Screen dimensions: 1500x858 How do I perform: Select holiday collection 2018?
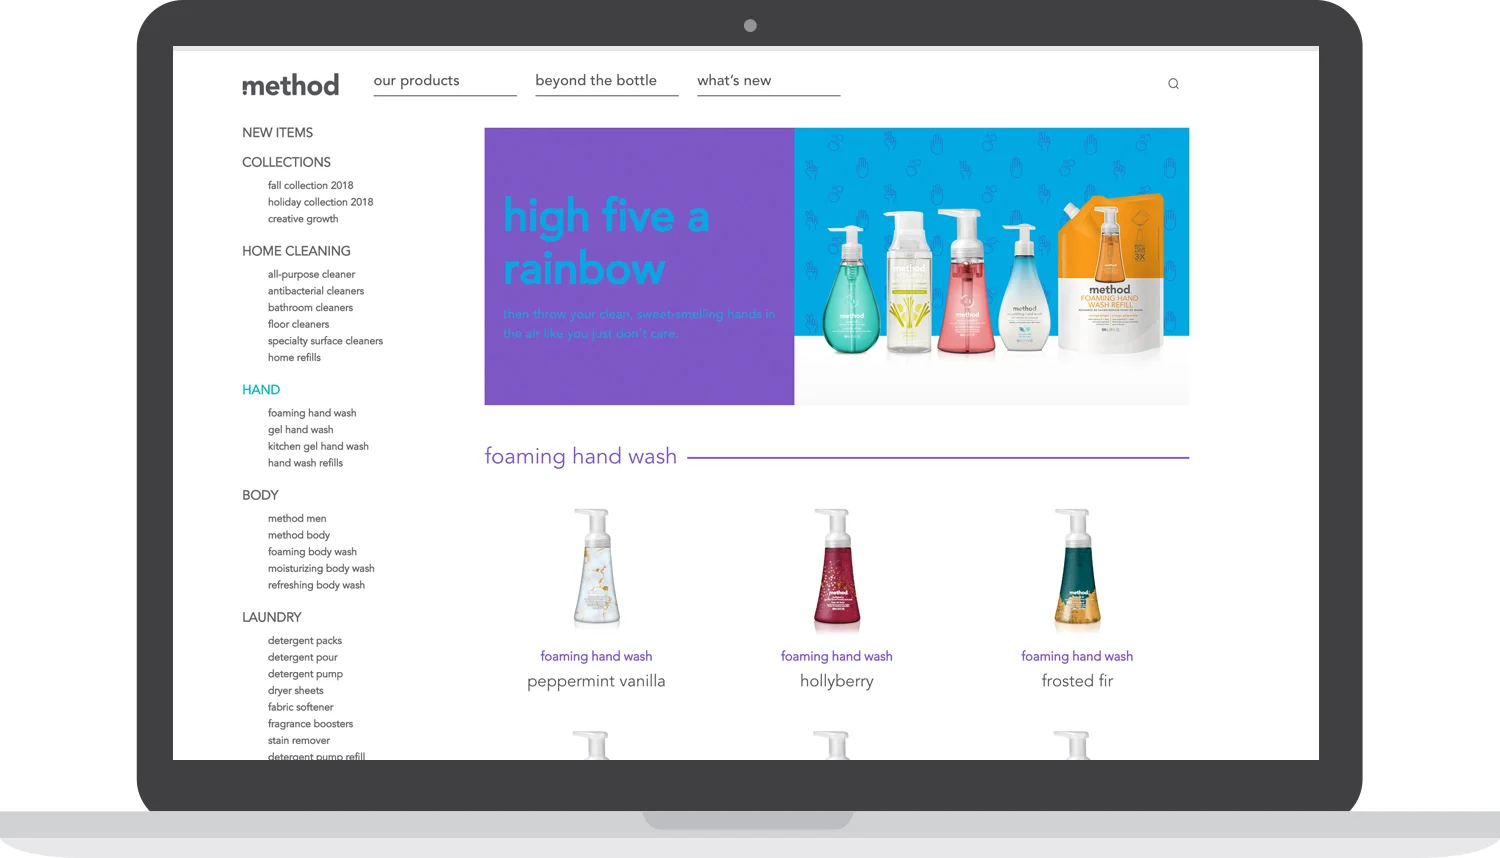(320, 202)
